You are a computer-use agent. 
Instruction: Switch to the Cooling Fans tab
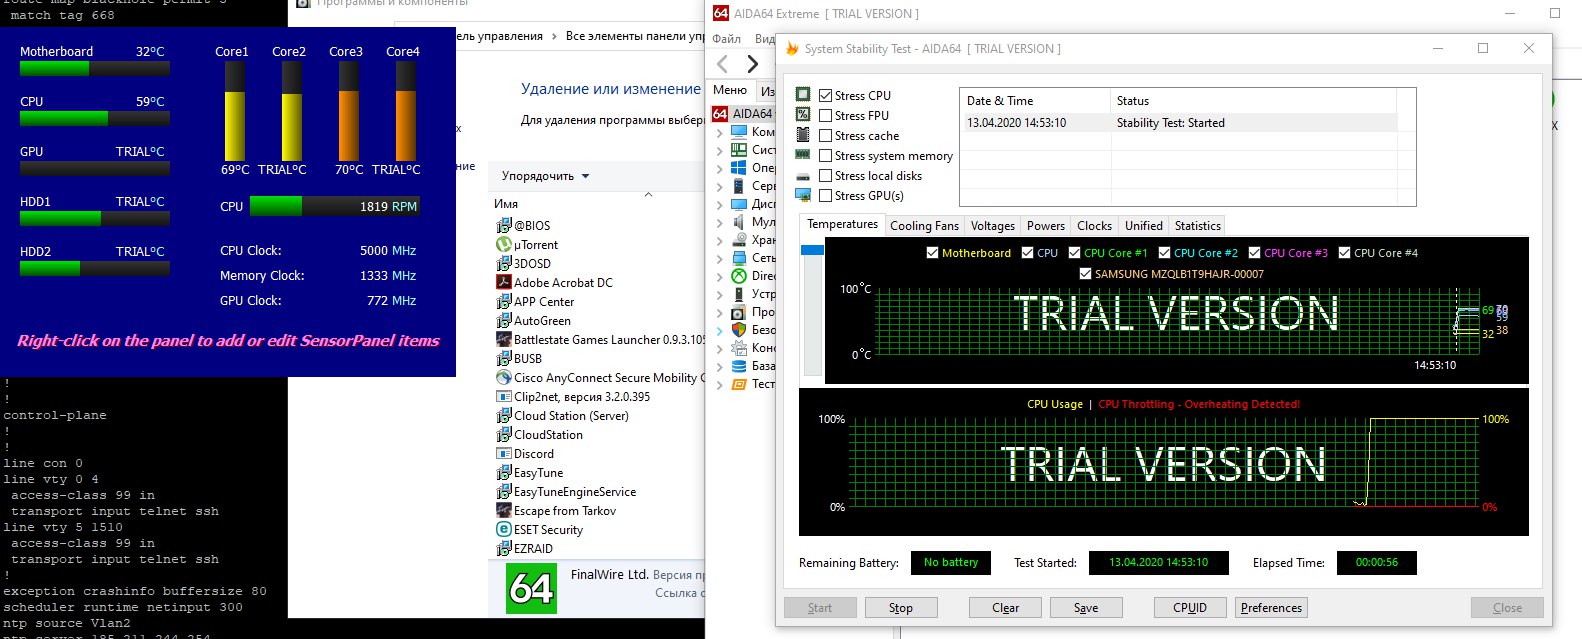coord(924,225)
